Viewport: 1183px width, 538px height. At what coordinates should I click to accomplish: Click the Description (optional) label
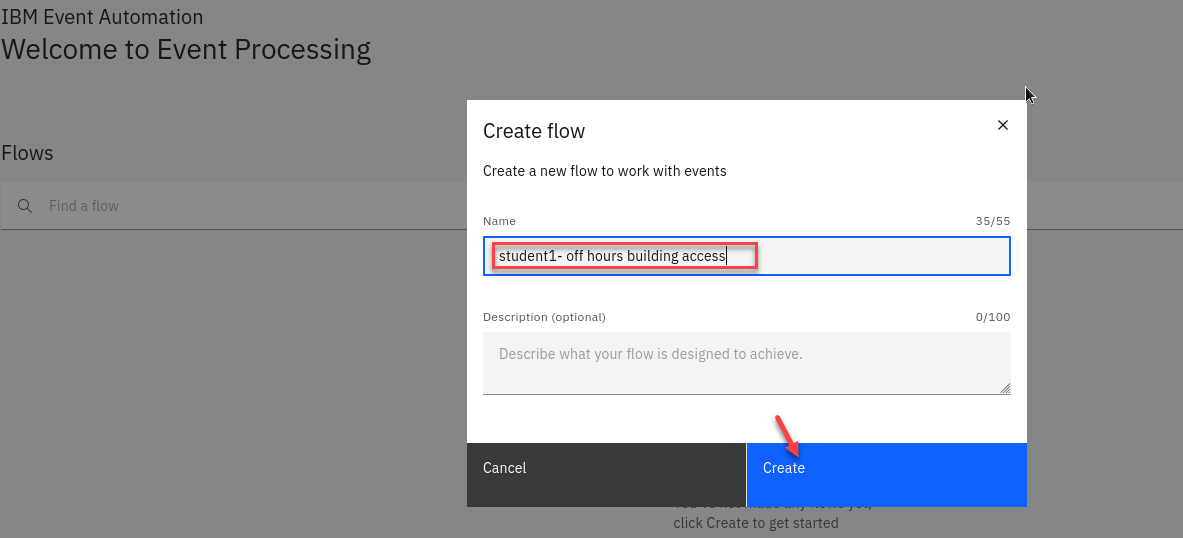(x=544, y=317)
